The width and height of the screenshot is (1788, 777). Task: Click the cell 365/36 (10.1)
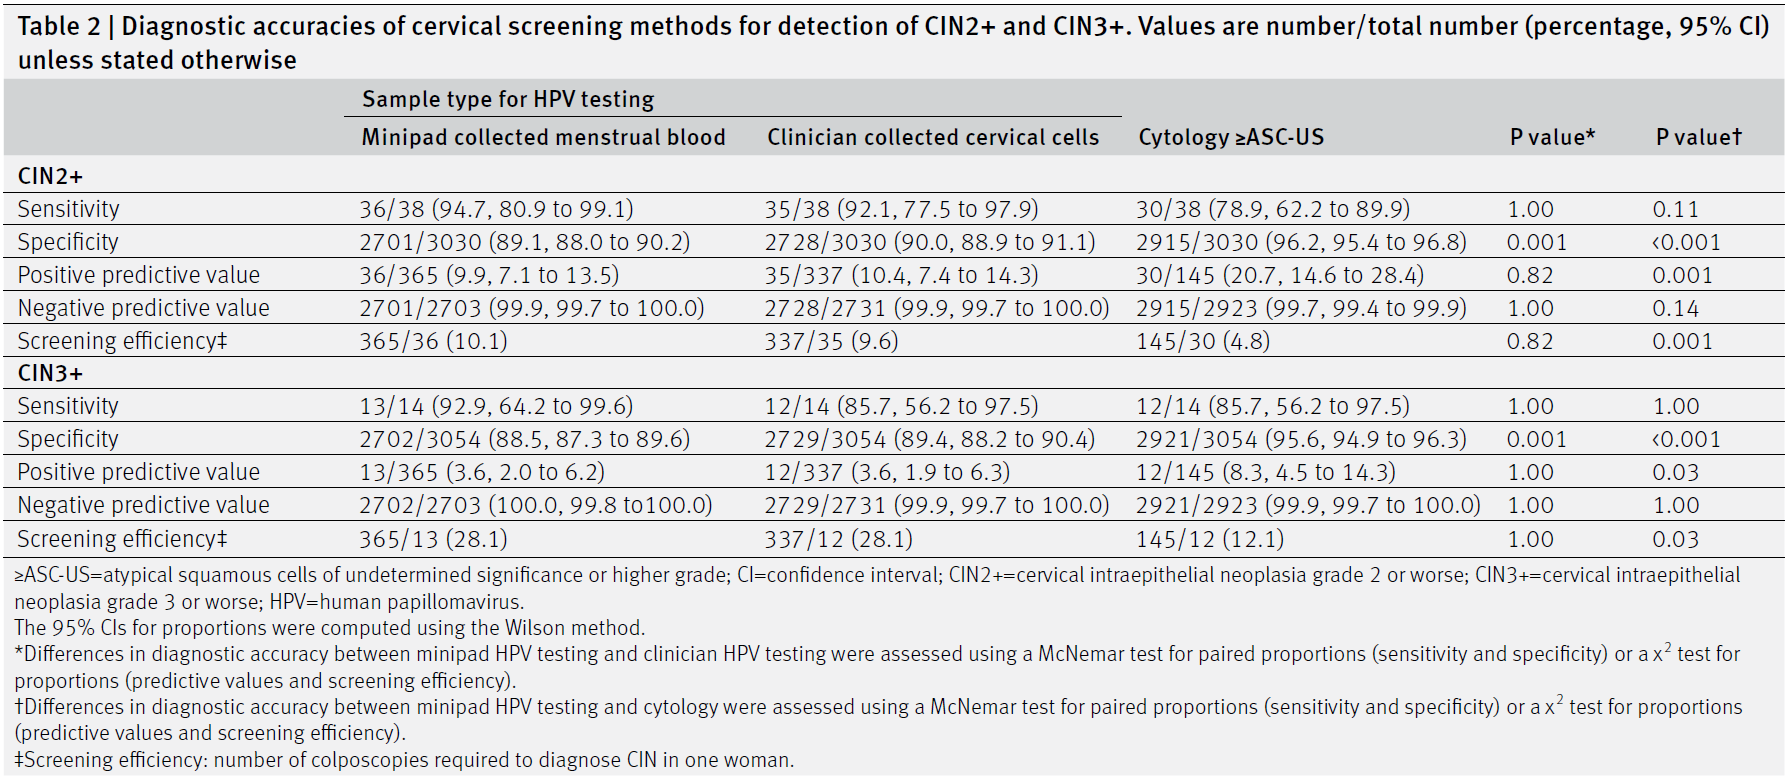click(433, 341)
